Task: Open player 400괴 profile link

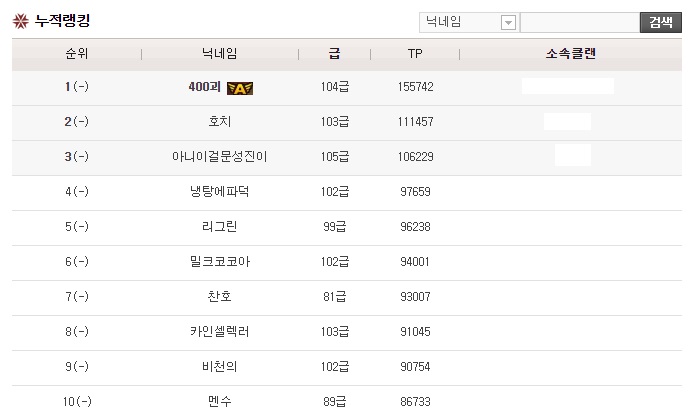Action: coord(205,88)
